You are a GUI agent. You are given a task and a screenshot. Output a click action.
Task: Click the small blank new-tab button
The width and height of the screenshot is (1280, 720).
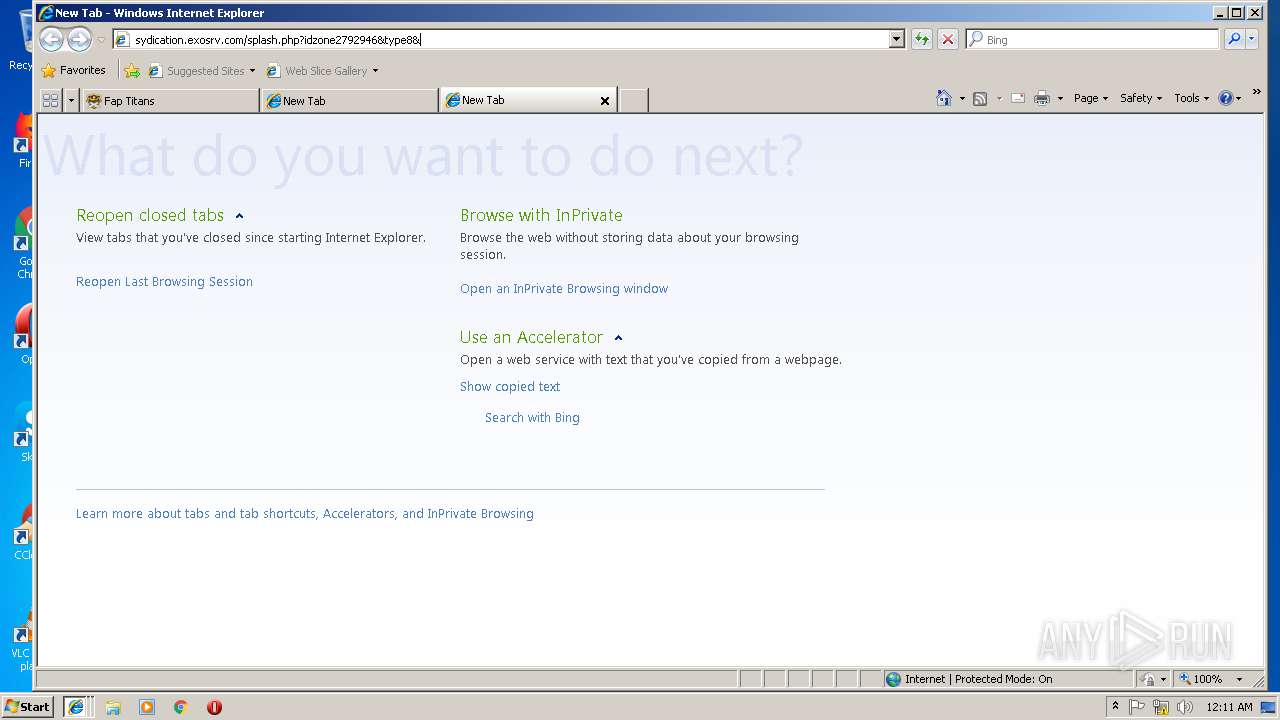point(633,100)
